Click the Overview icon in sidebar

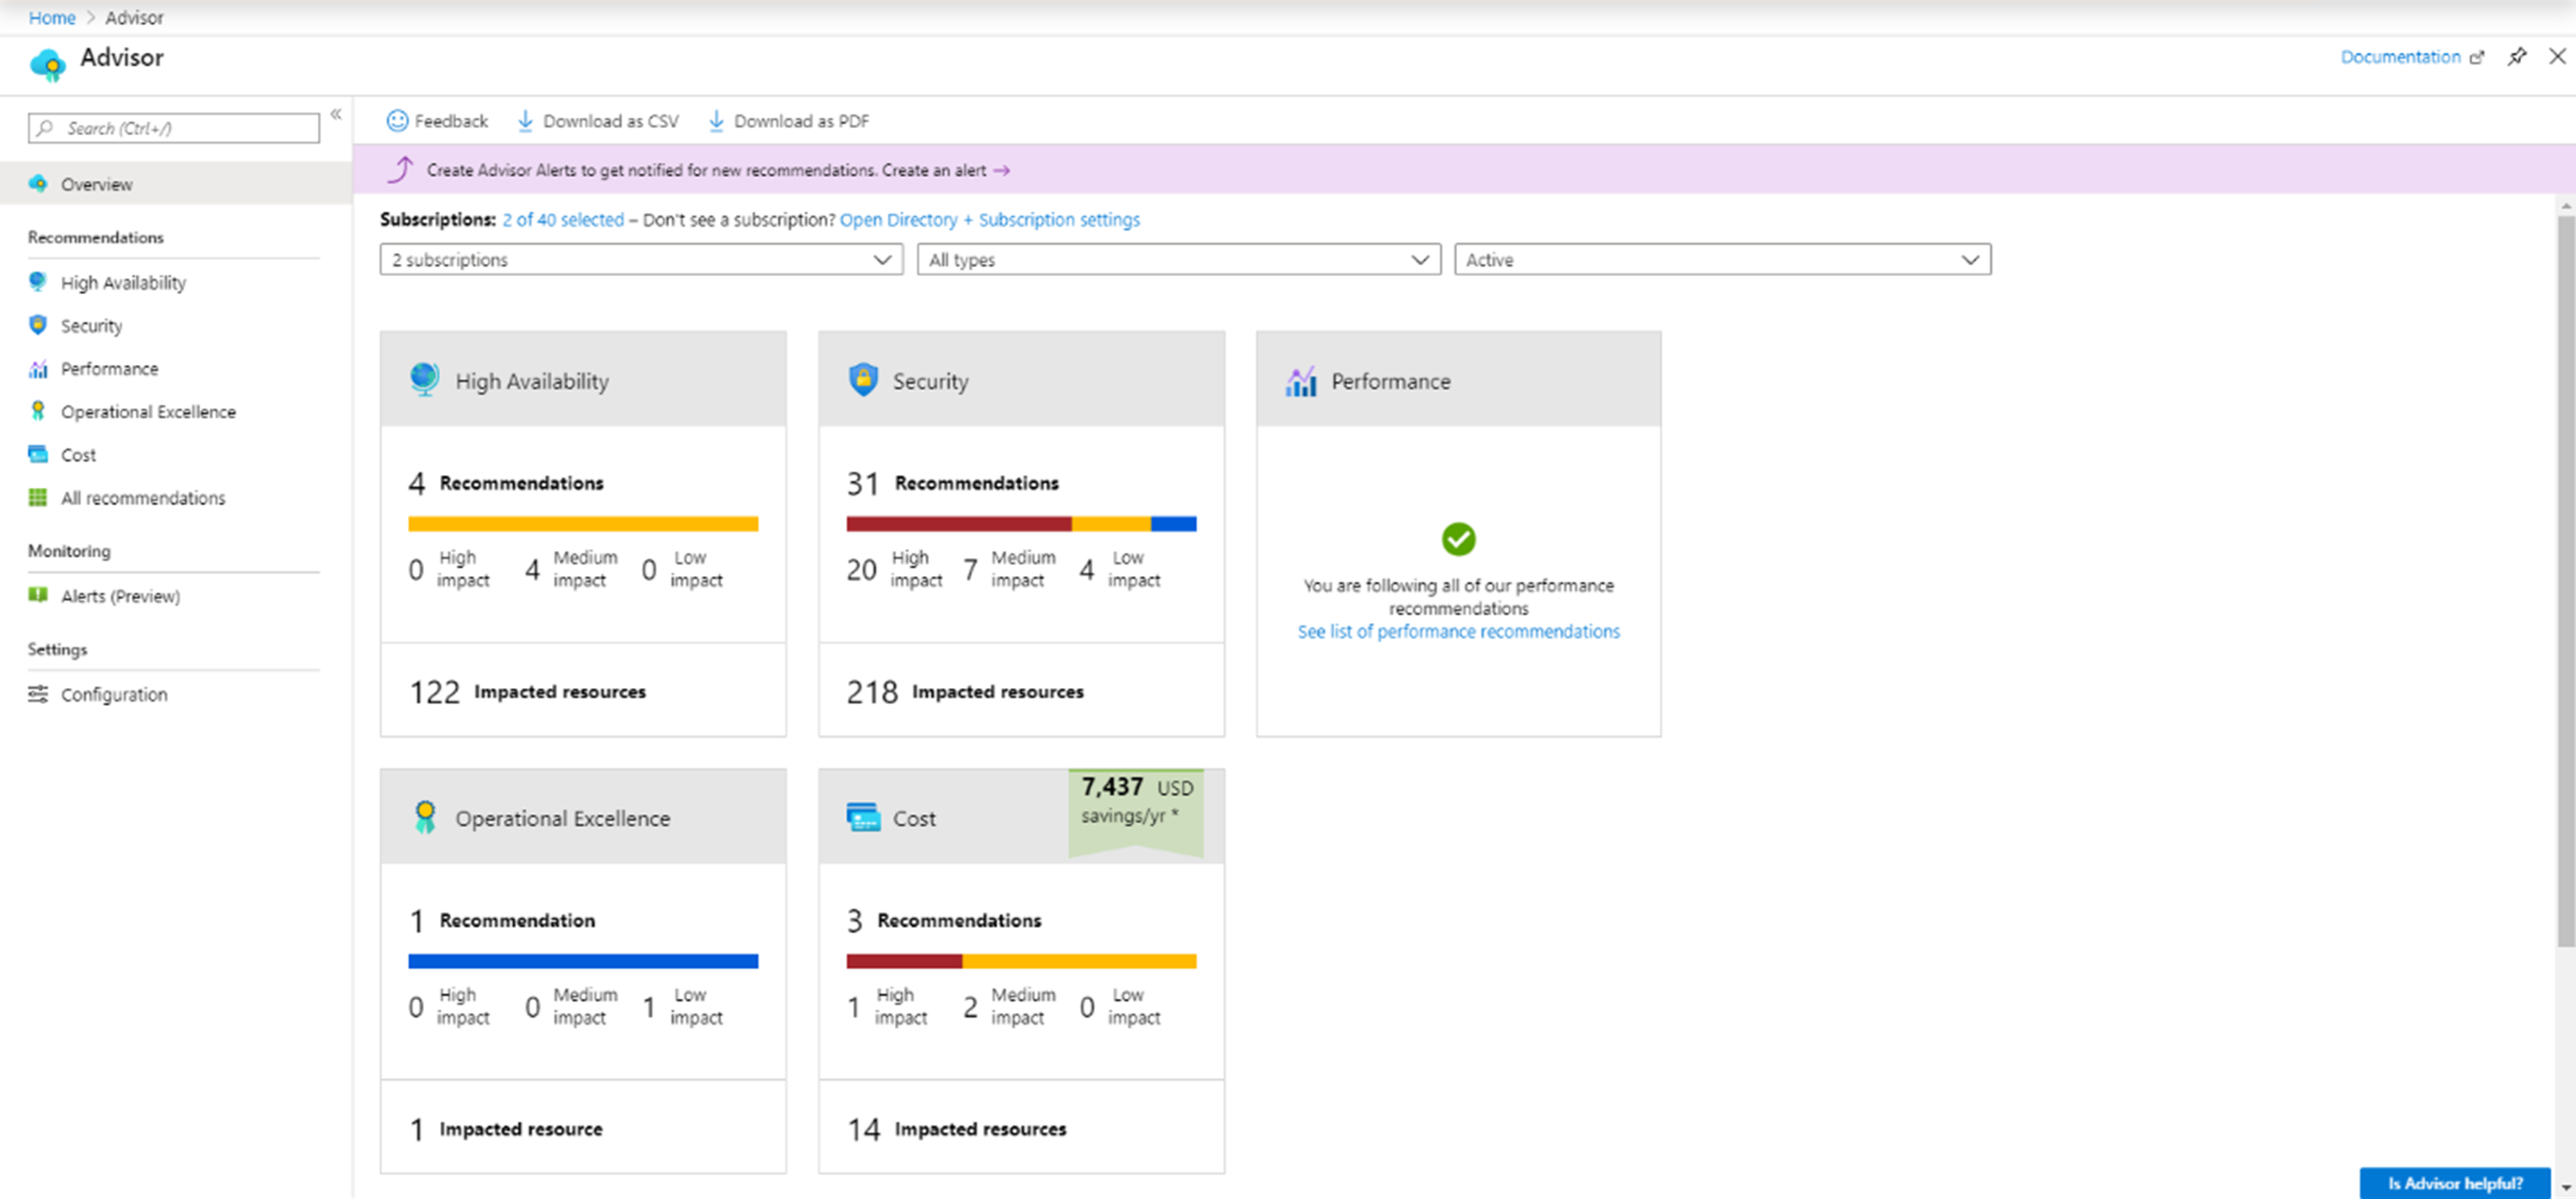point(38,184)
